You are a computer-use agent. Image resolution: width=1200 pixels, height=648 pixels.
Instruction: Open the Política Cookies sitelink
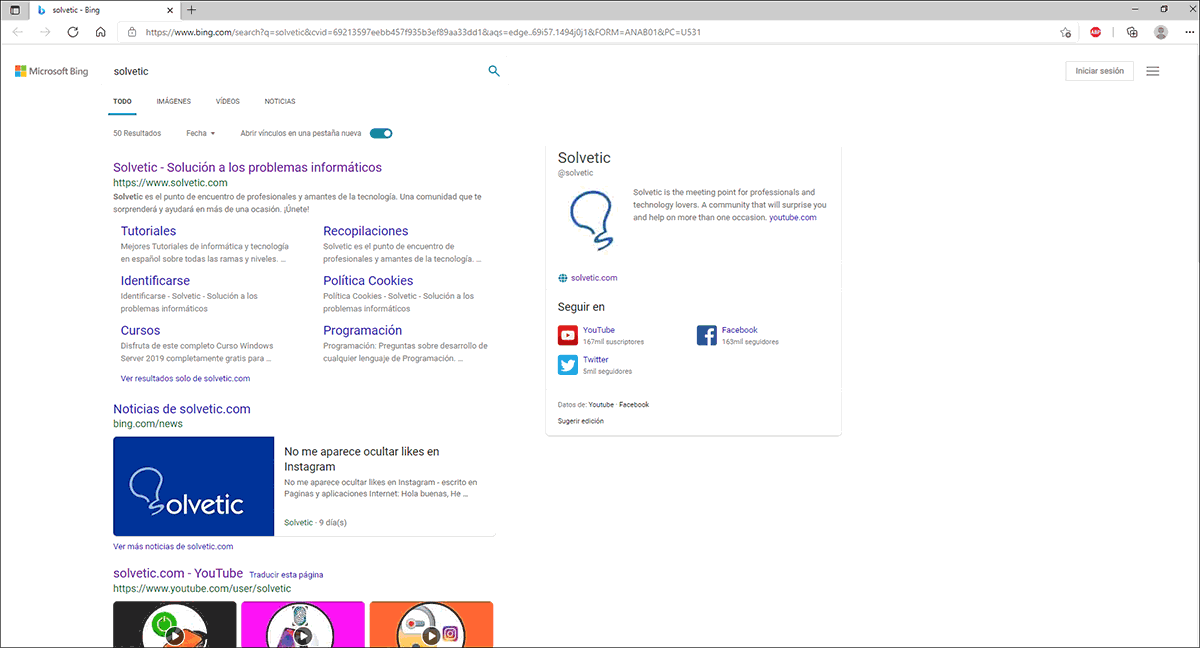[x=368, y=281]
